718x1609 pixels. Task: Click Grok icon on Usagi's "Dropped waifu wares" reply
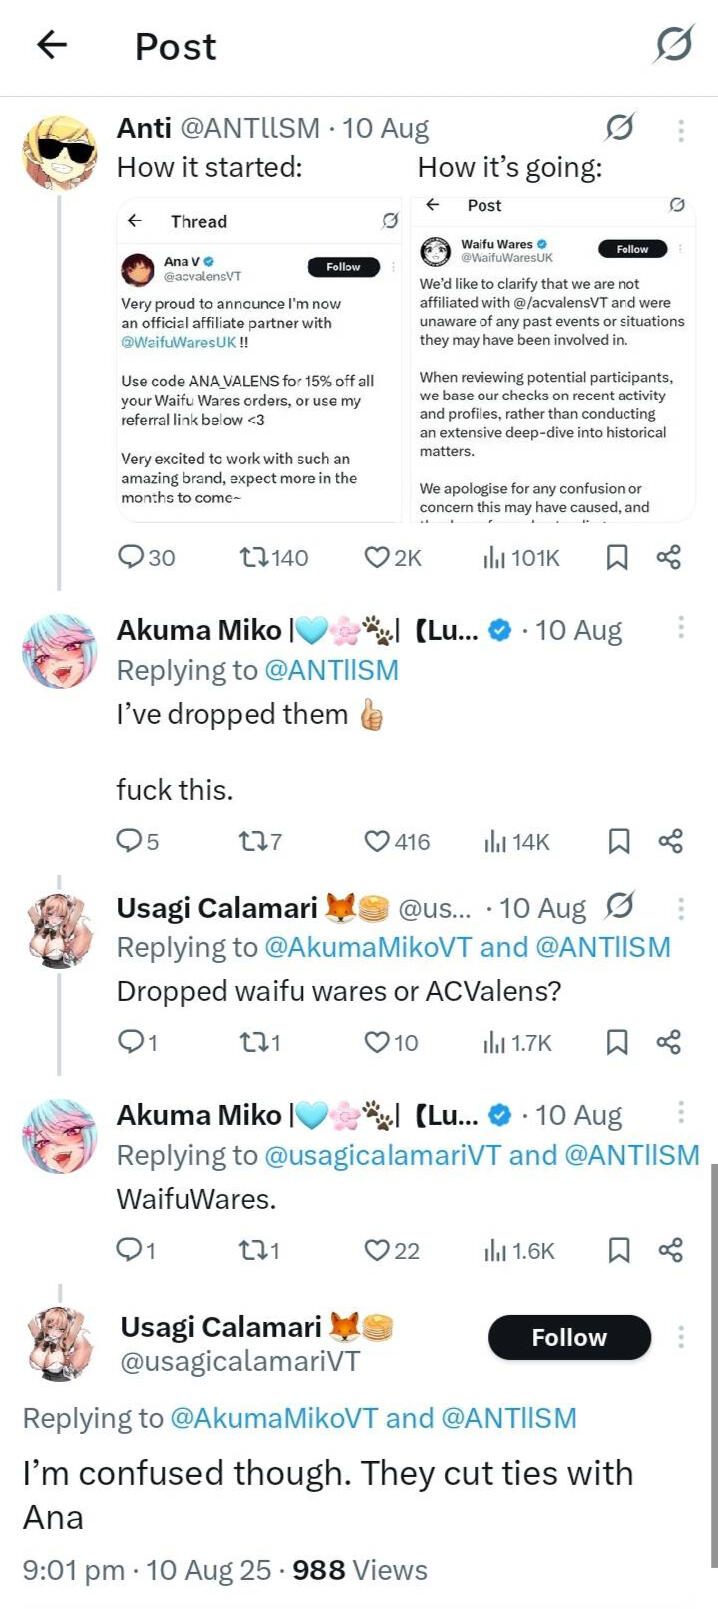pyautogui.click(x=619, y=906)
